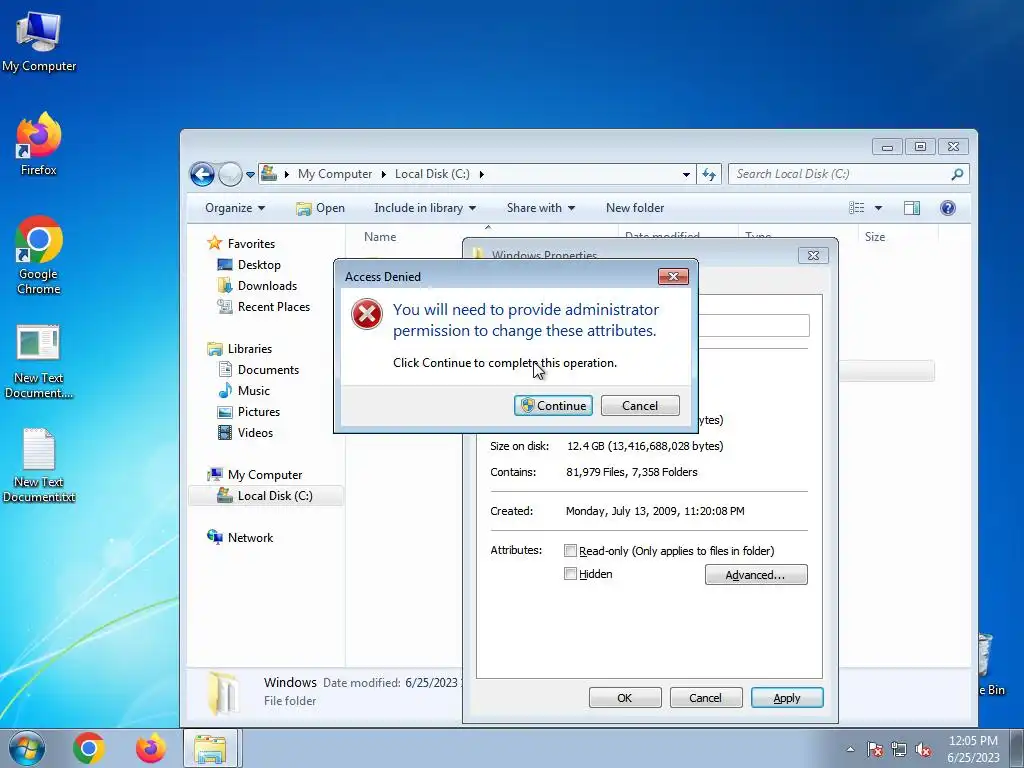Launch Chrome from the taskbar

(89, 748)
